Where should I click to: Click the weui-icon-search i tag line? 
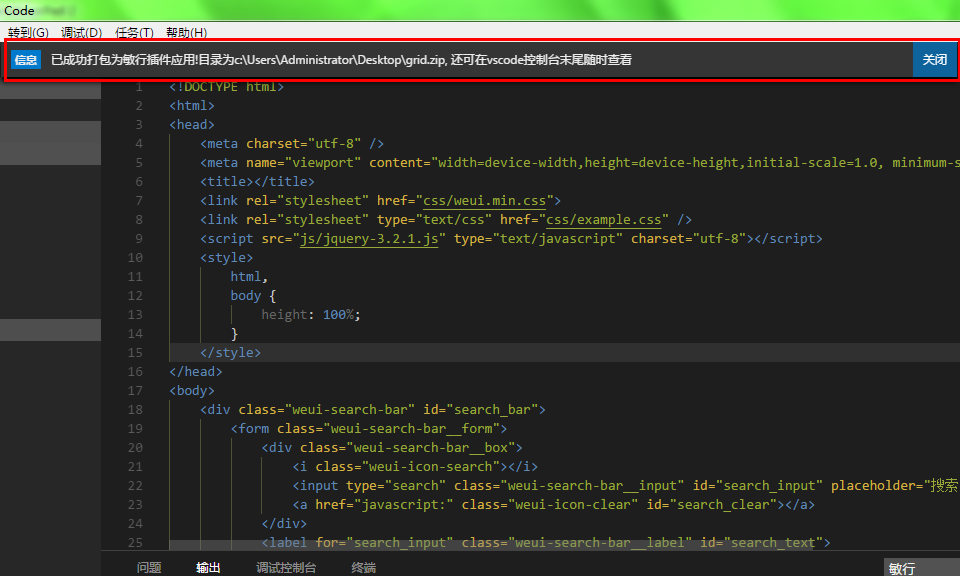[x=415, y=466]
